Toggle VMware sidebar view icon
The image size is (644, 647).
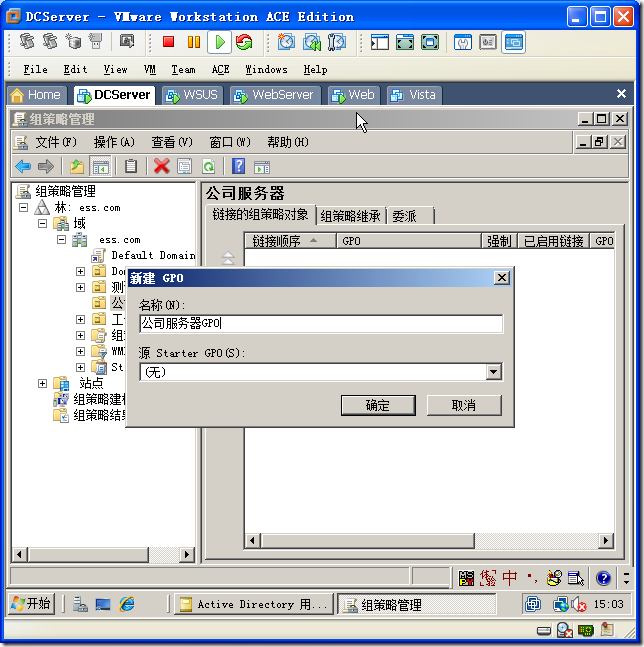tap(380, 42)
